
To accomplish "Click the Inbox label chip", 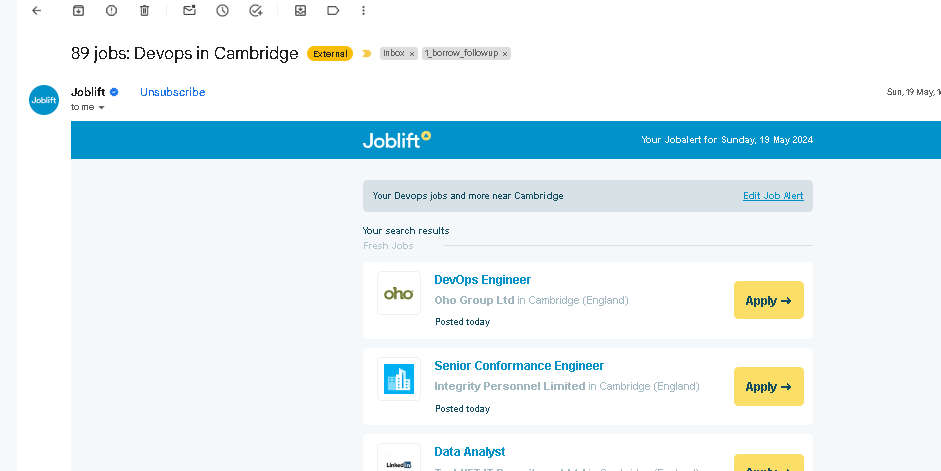I will pos(394,53).
